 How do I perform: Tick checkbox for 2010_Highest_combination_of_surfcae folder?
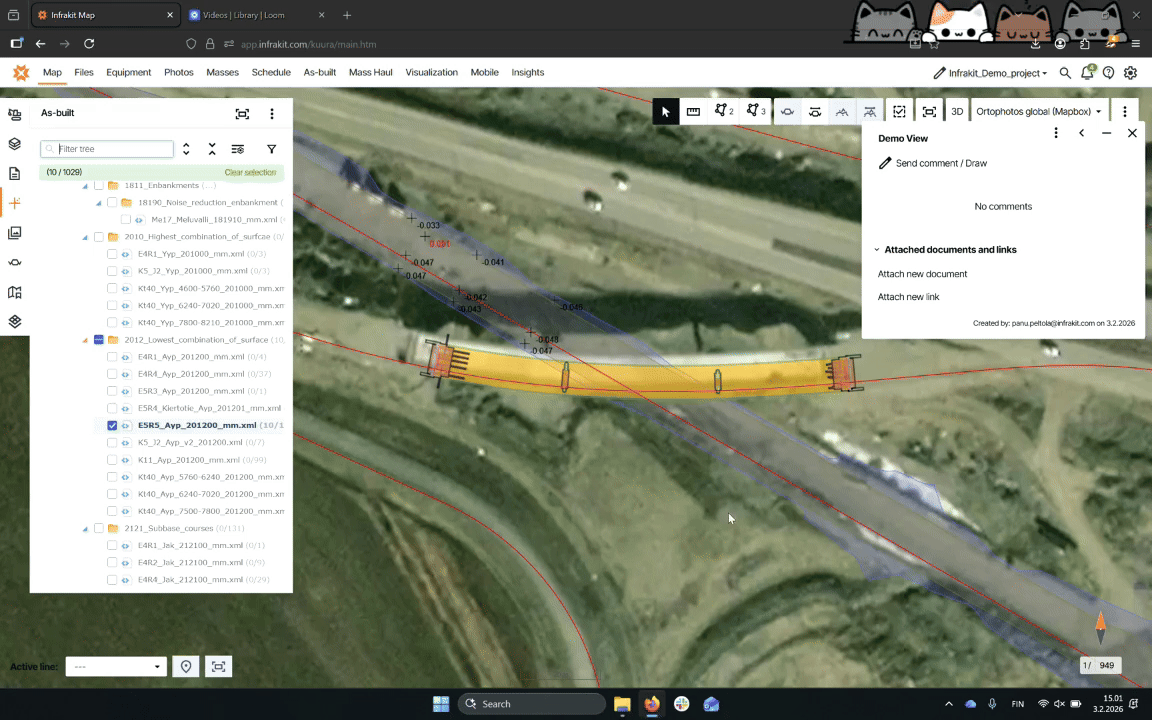98,237
